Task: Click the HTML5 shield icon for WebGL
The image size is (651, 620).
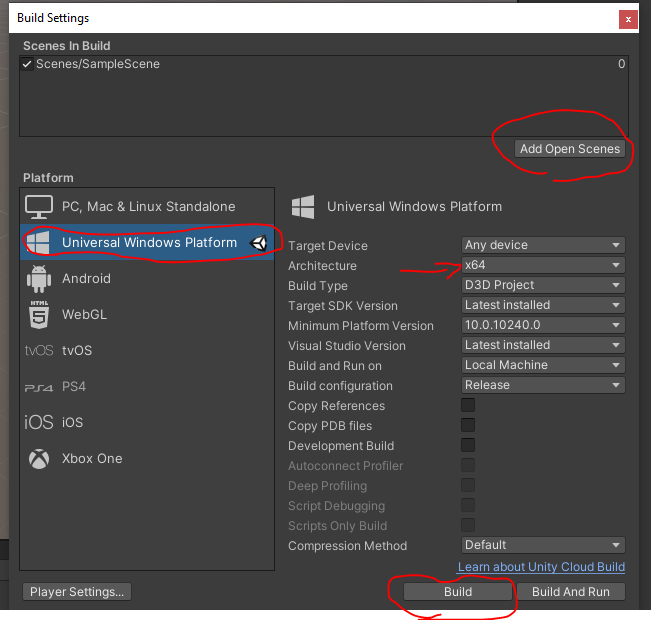Action: tap(39, 315)
